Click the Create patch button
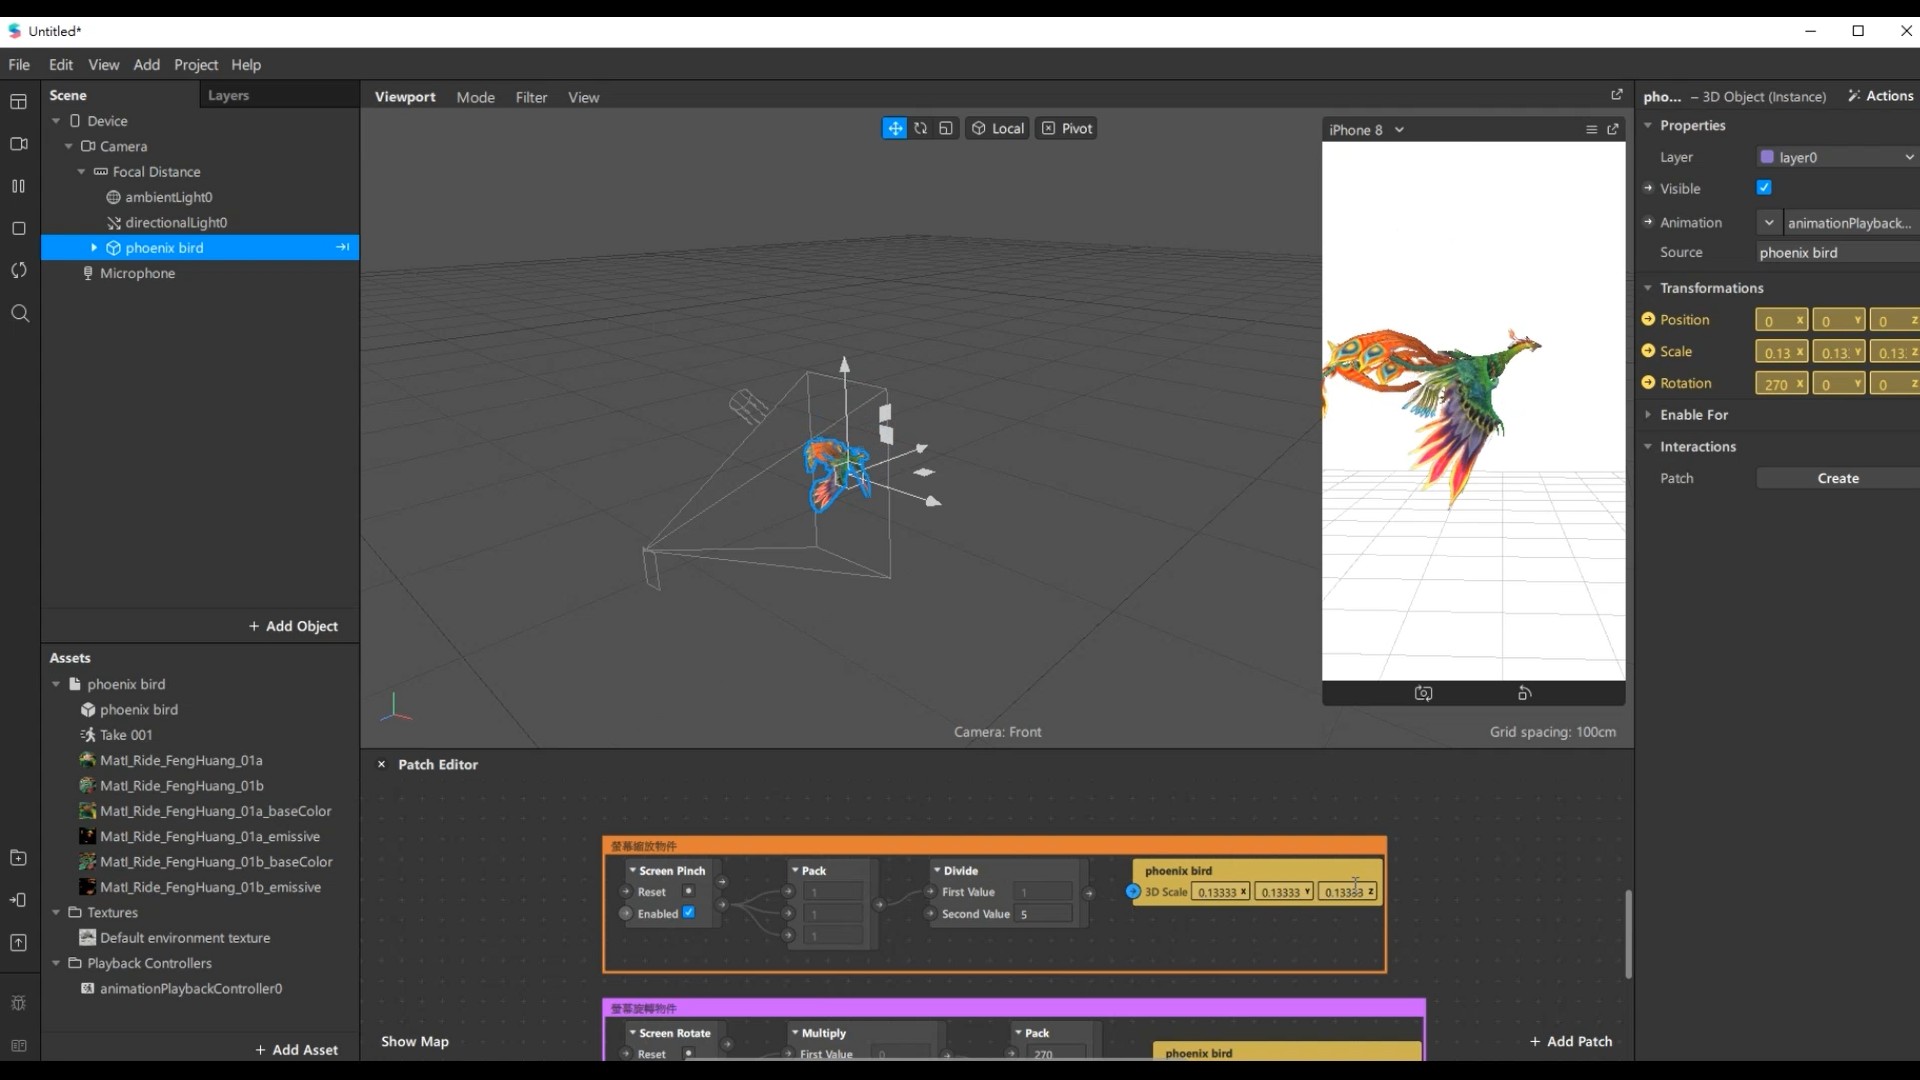The image size is (1920, 1080). tap(1837, 479)
